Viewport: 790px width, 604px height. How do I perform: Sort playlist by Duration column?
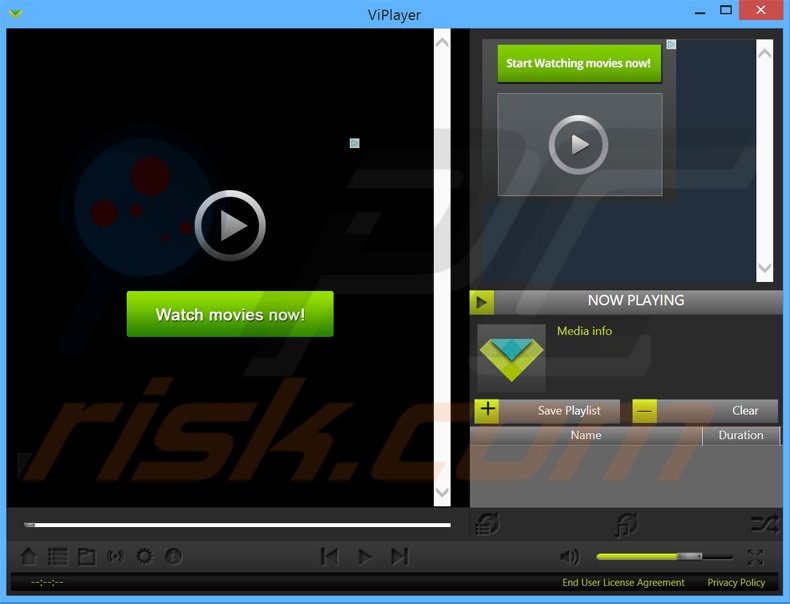point(741,435)
